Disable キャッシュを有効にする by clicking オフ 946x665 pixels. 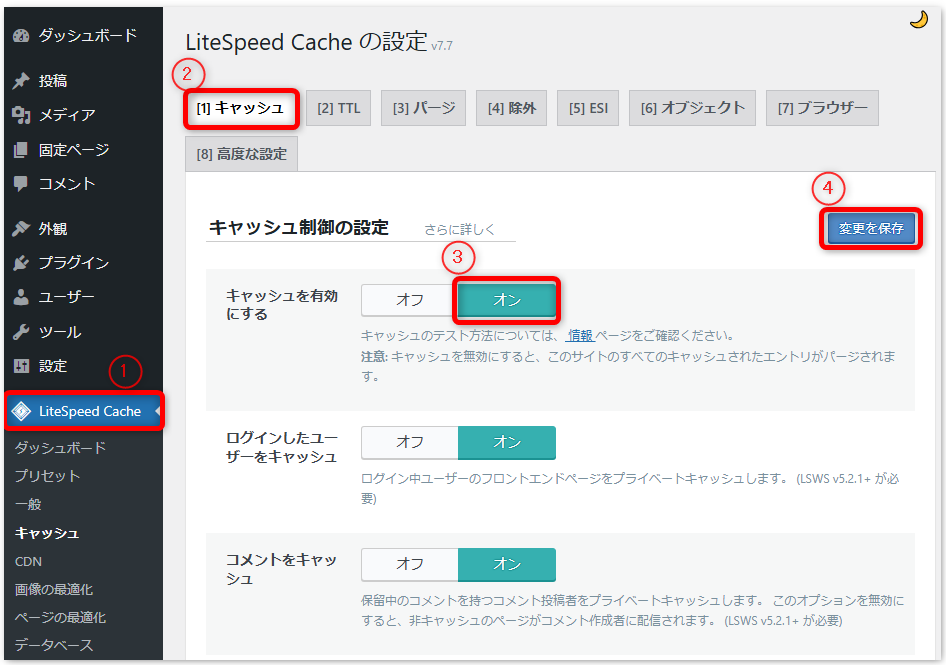408,300
